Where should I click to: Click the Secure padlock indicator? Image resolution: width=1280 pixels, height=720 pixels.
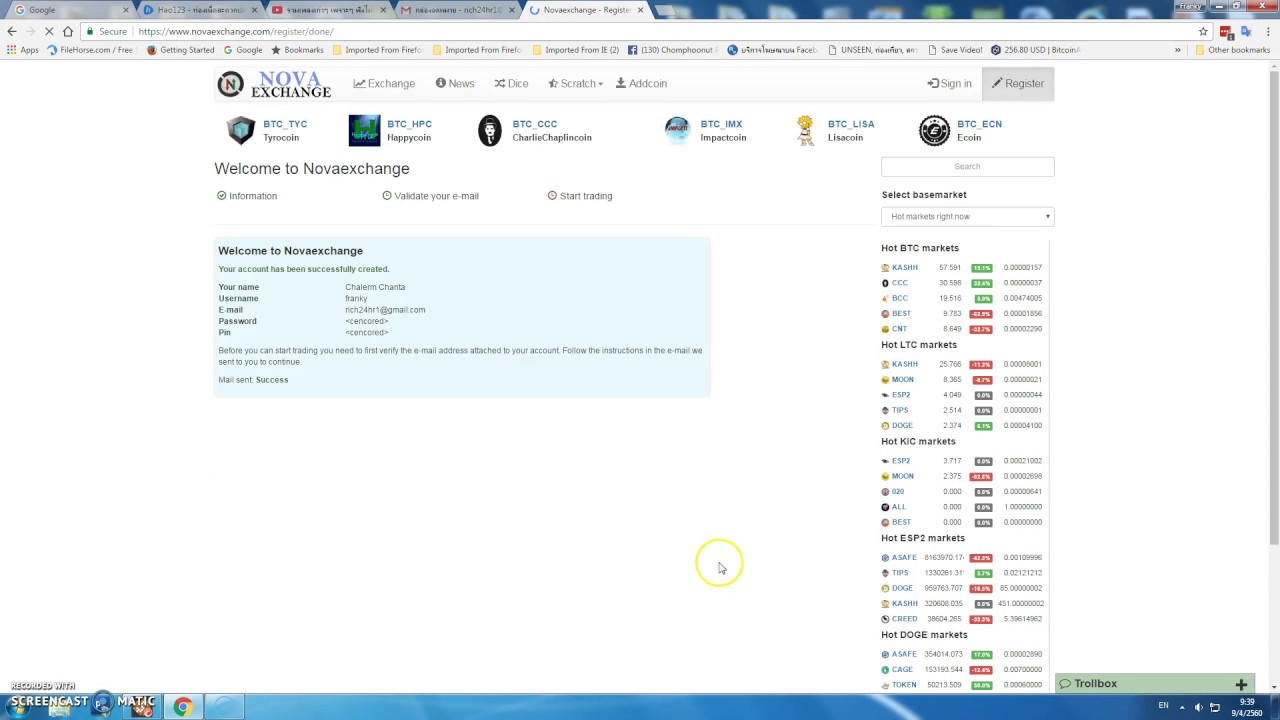(106, 32)
